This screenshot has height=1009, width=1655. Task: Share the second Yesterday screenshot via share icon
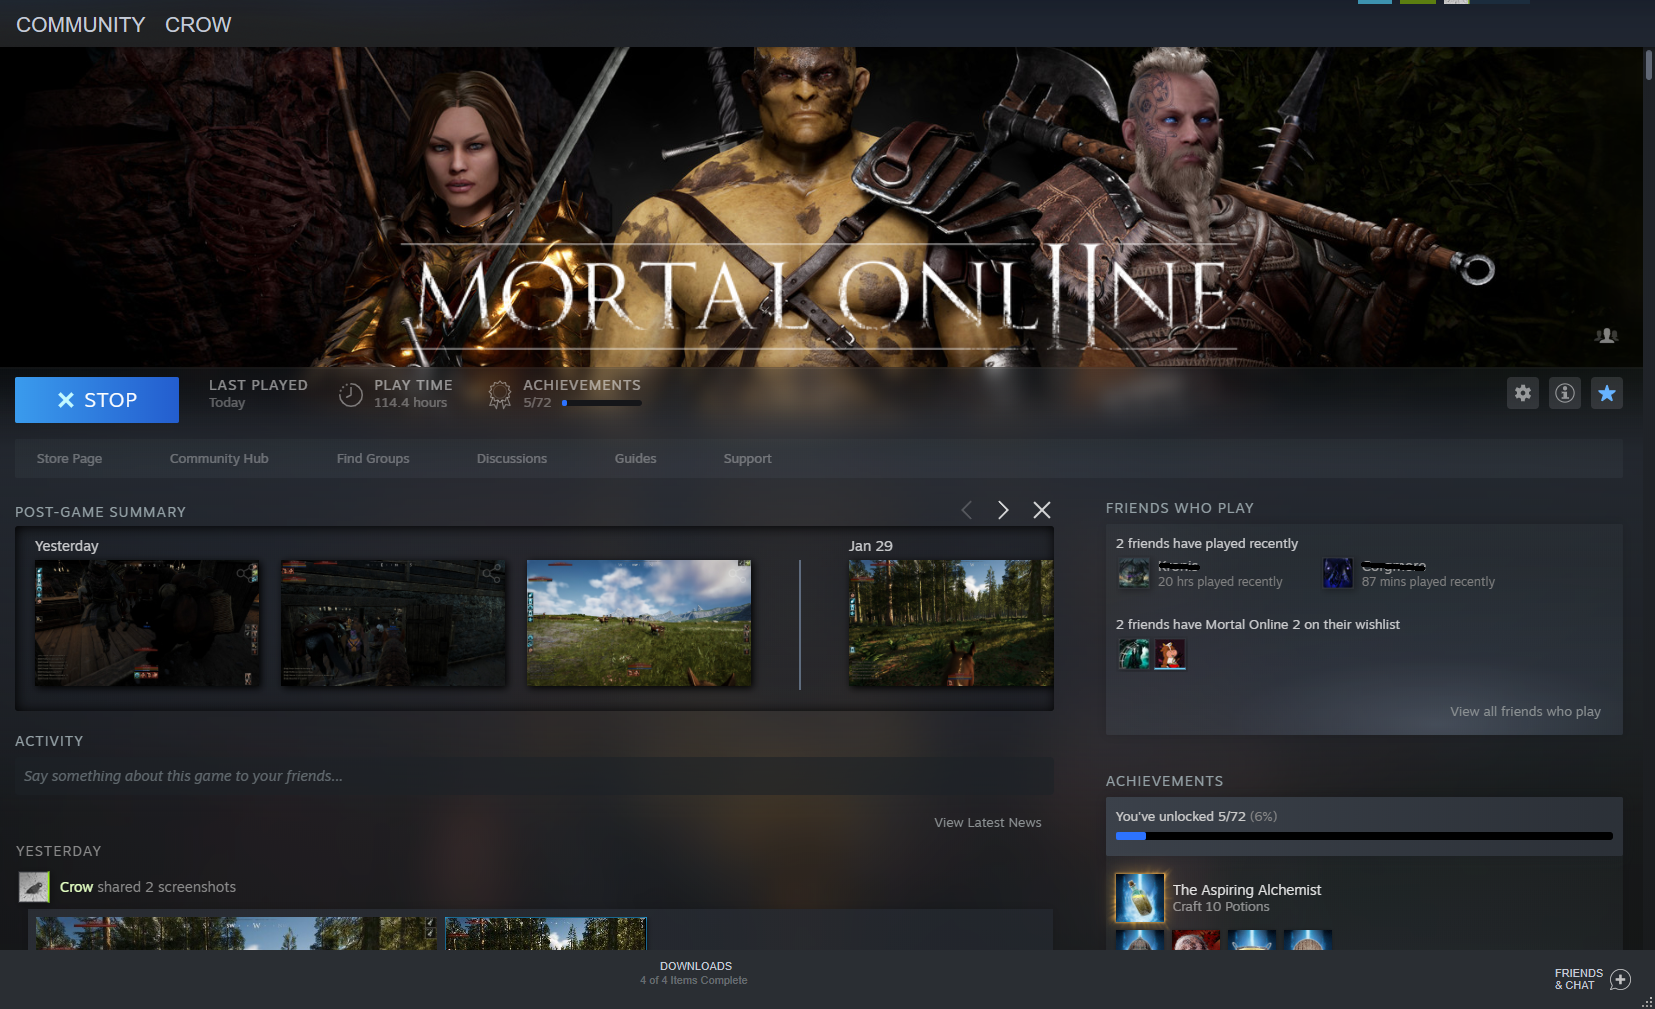tap(491, 573)
